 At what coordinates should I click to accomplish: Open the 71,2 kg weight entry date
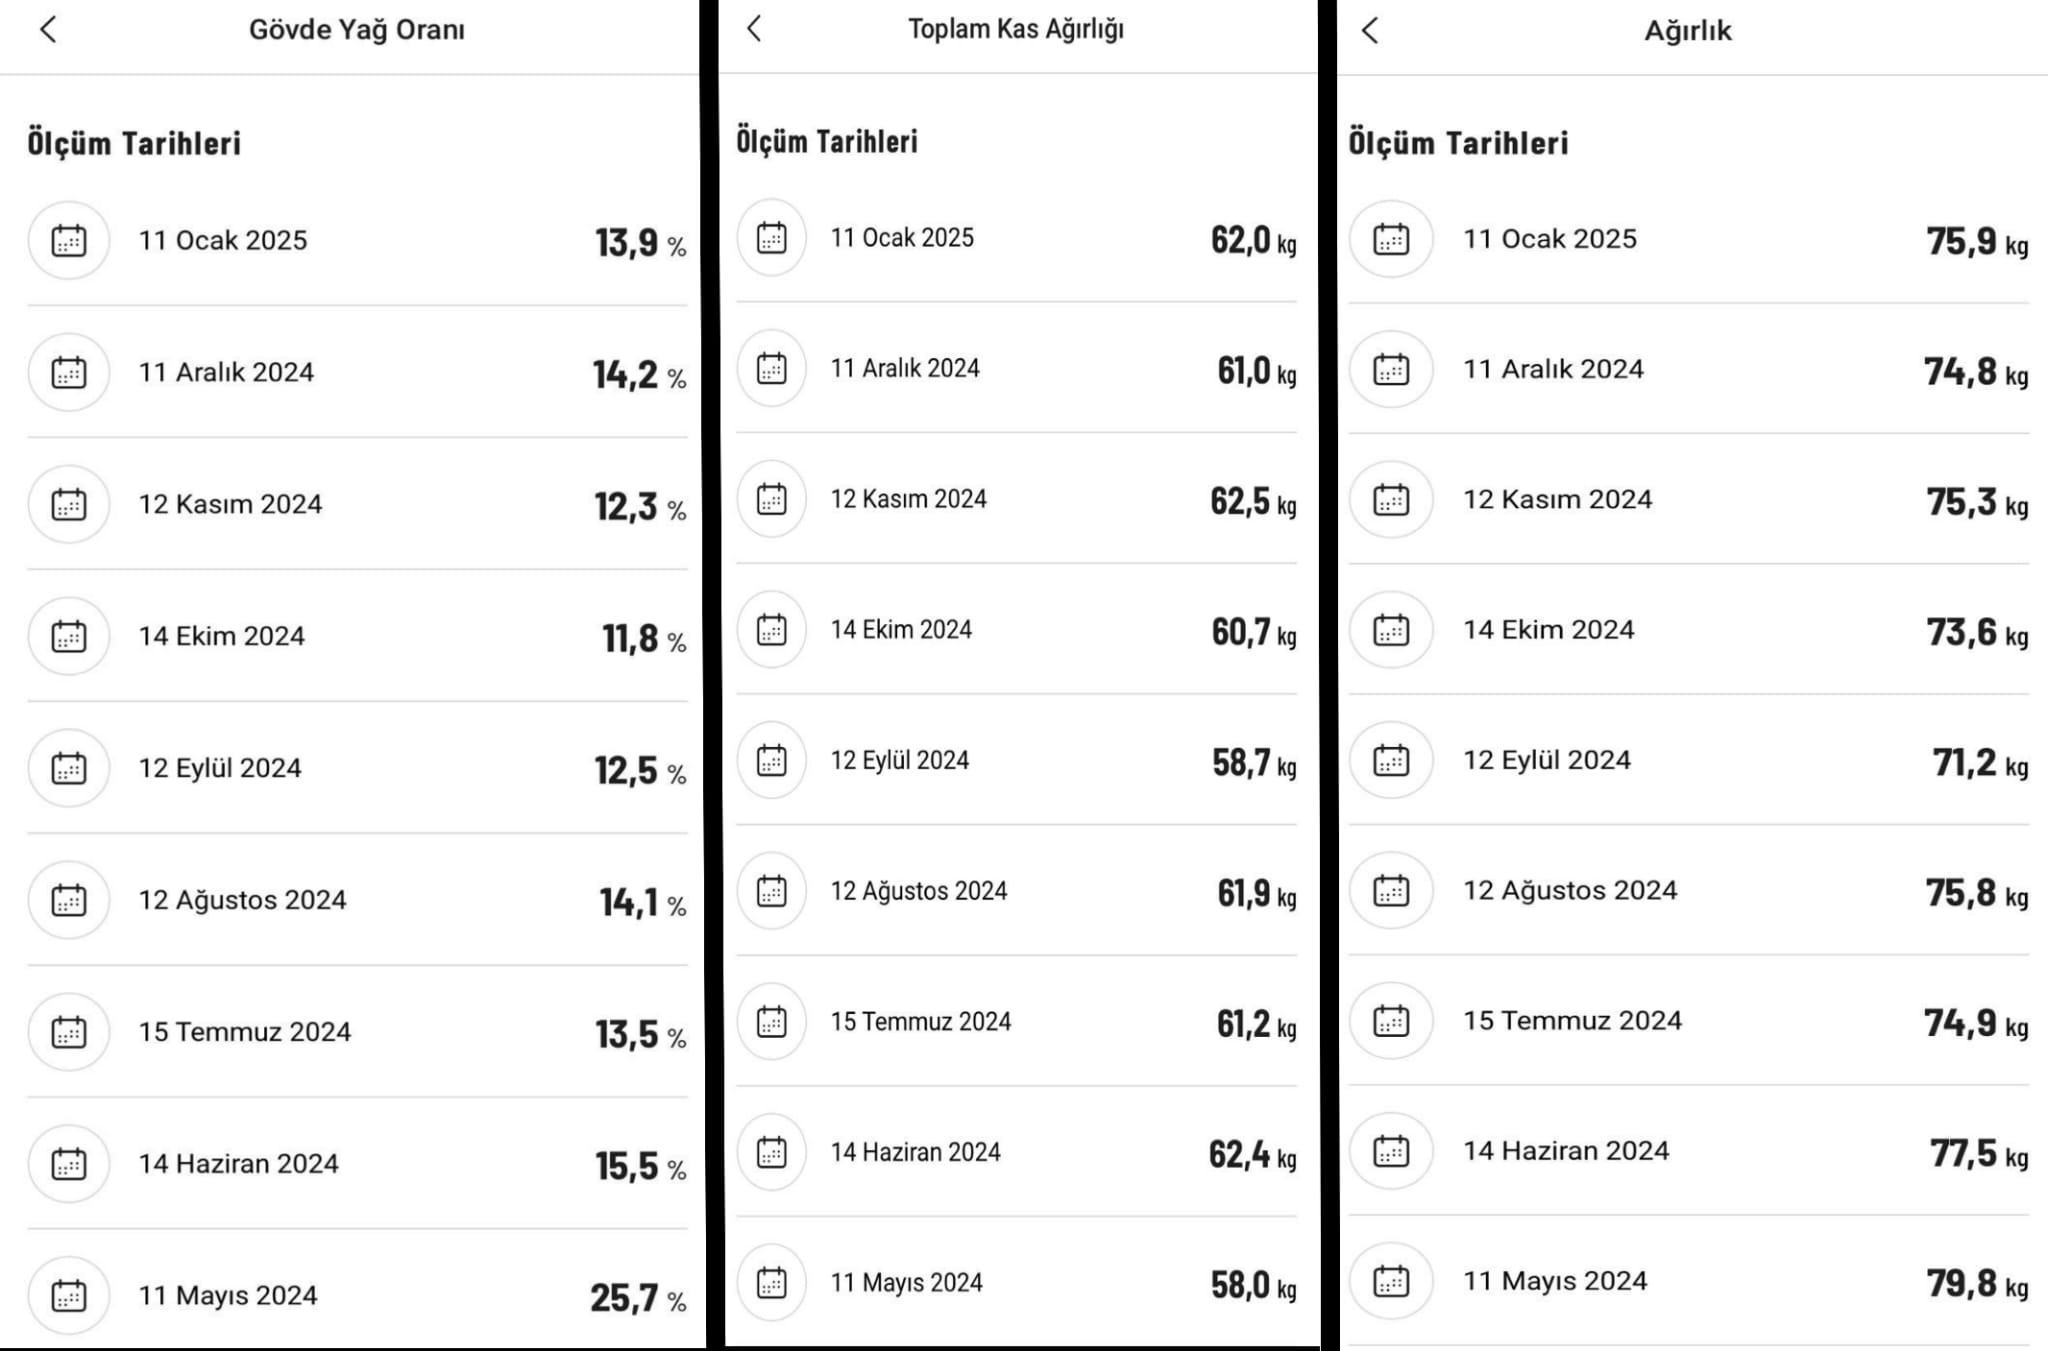[1547, 760]
